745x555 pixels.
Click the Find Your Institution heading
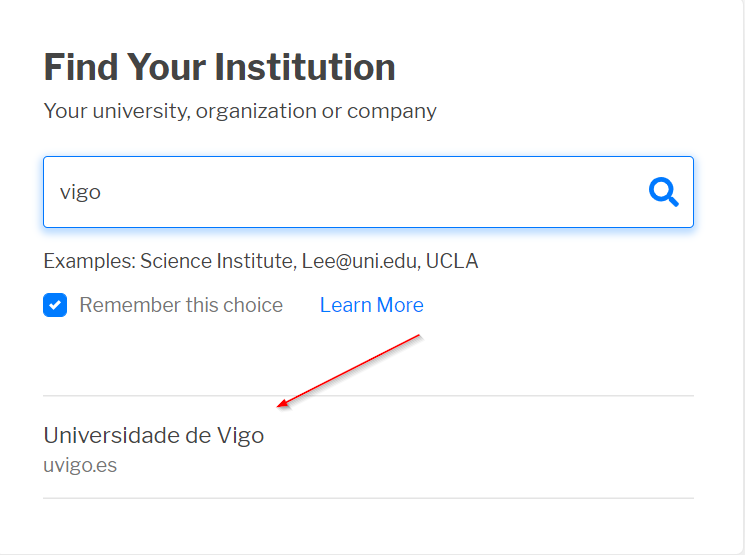pos(219,67)
